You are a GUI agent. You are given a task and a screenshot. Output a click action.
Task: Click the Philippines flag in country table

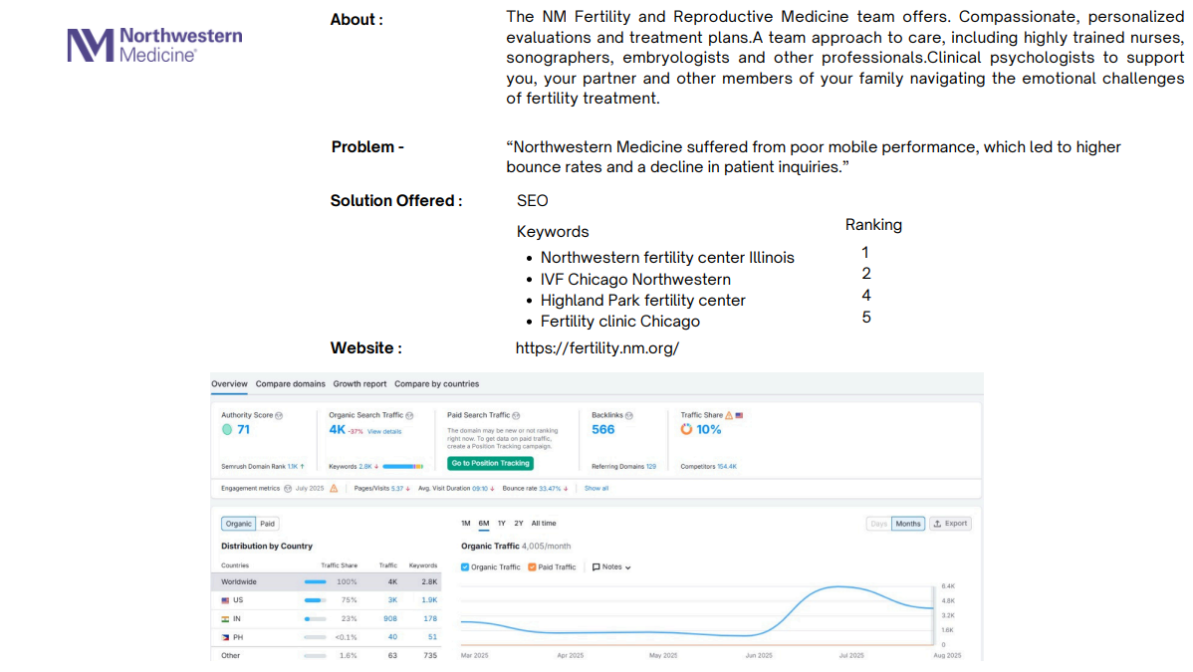point(225,638)
